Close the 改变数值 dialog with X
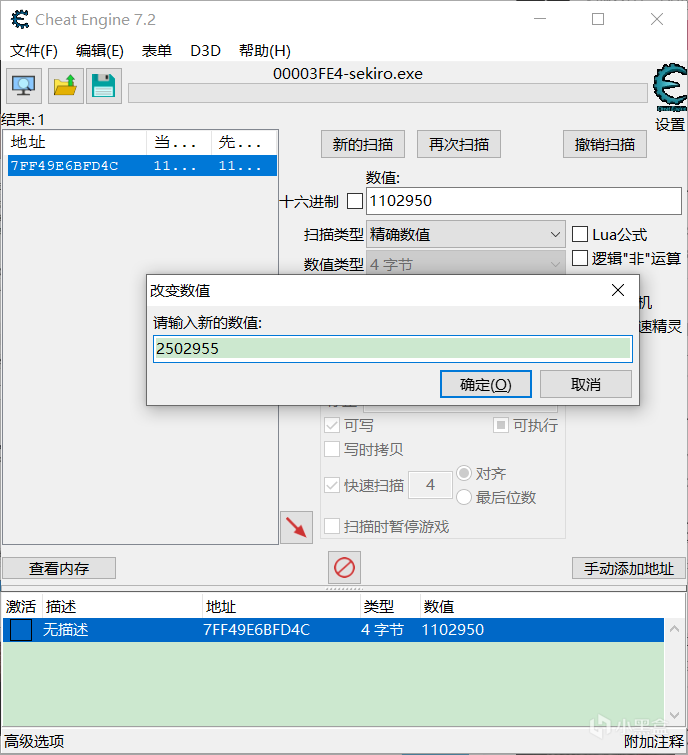Image resolution: width=688 pixels, height=755 pixels. click(x=617, y=290)
